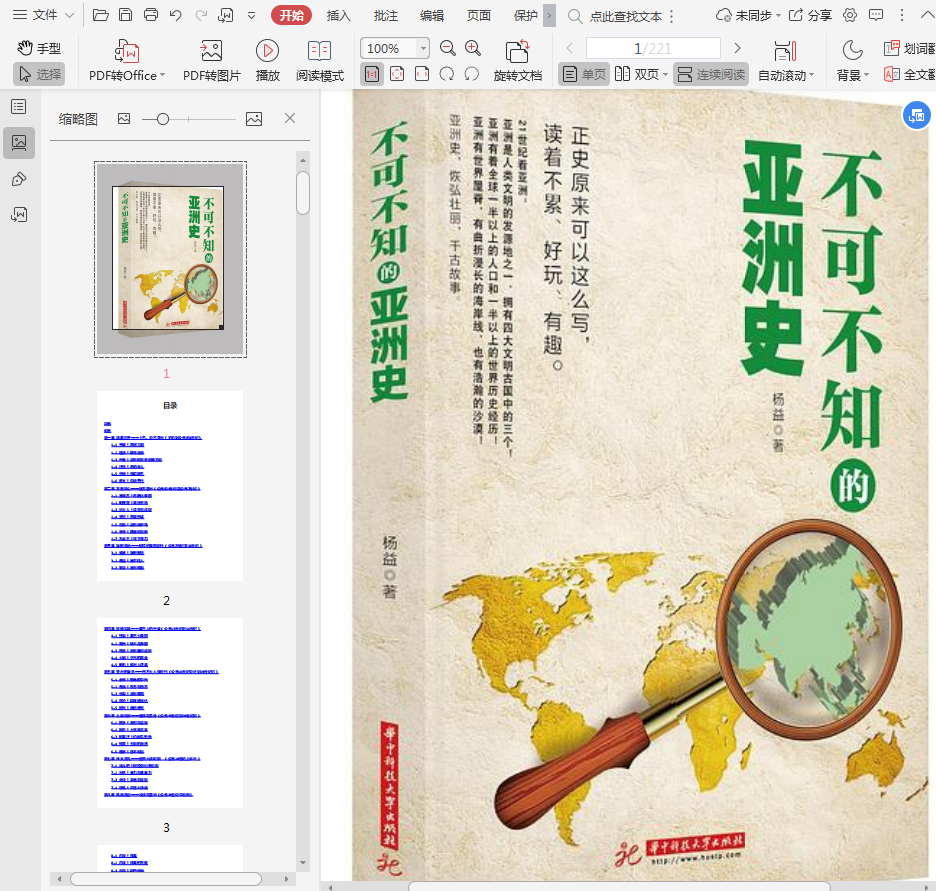936x891 pixels.
Task: Open the bookmarks outline sidebar icon
Action: (x=19, y=108)
